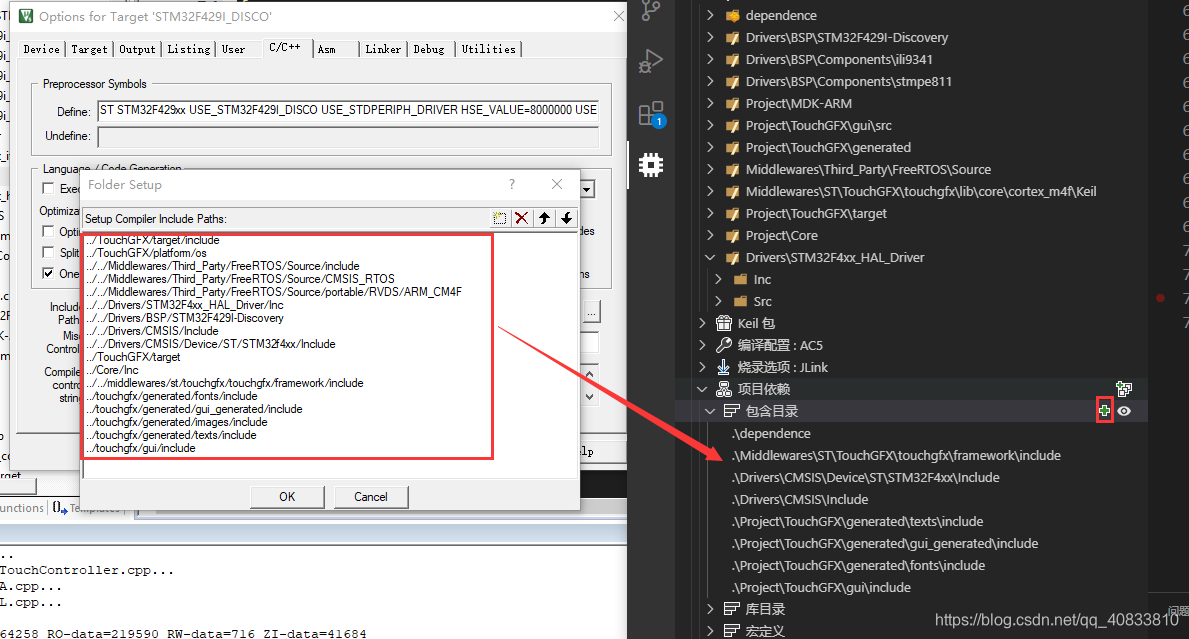Expand the 库目录 section
Viewport: 1189px width, 639px height.
(x=710, y=609)
